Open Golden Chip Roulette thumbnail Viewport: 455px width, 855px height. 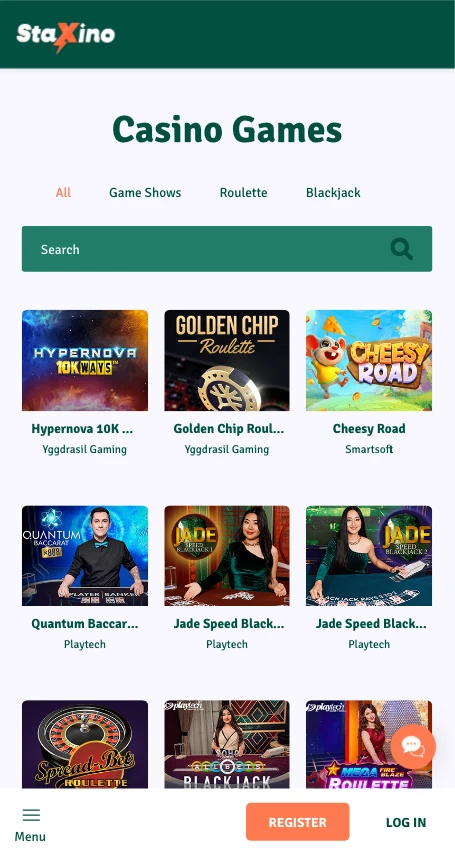click(227, 360)
